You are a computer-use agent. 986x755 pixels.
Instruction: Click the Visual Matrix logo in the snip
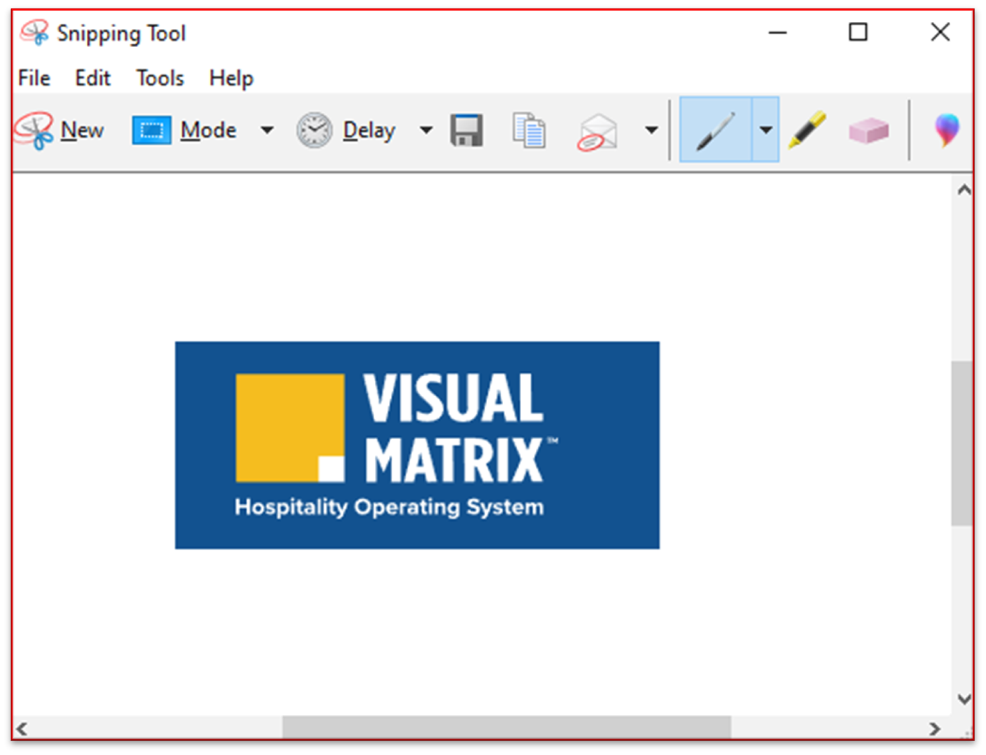coord(417,445)
